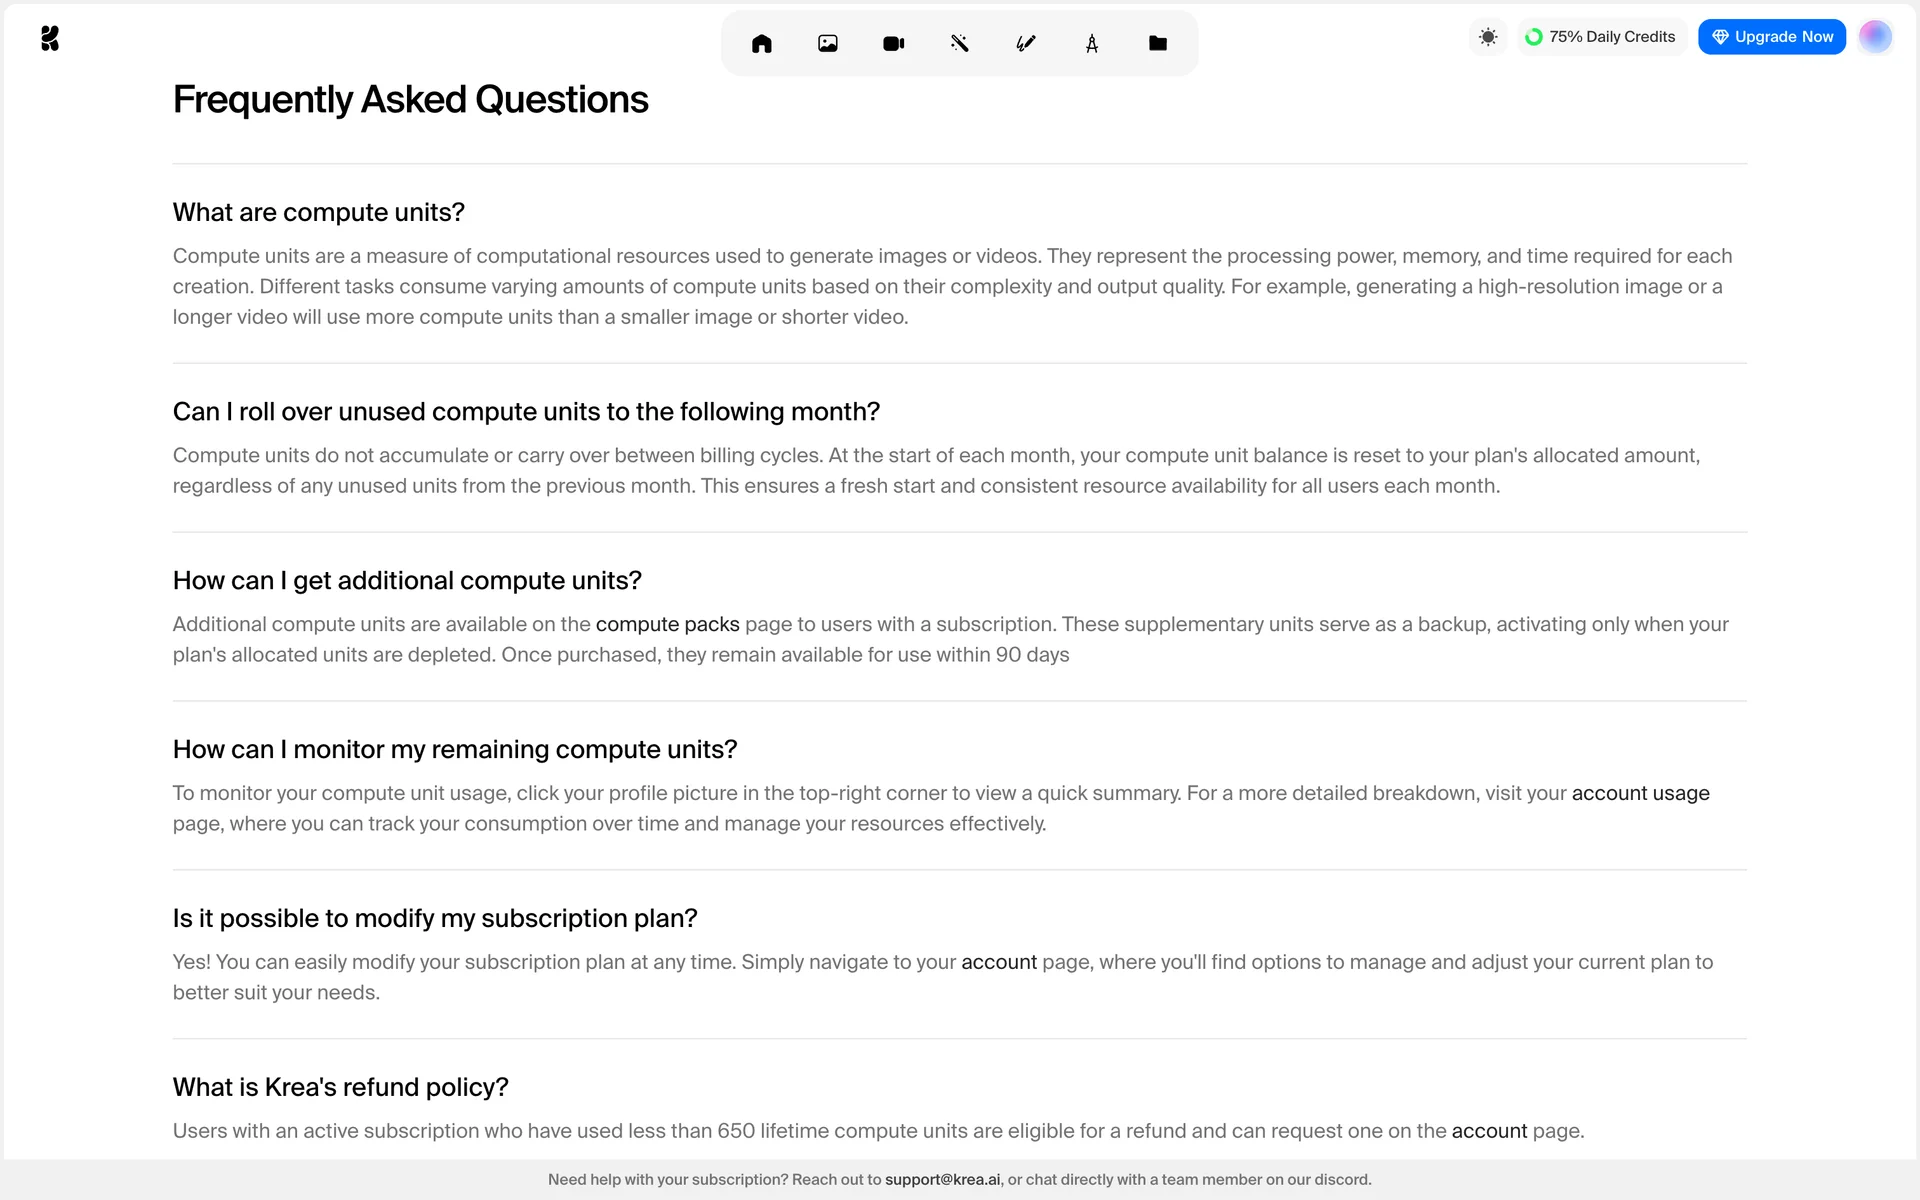
Task: Click the 75% Daily Credits indicator
Action: click(1601, 37)
